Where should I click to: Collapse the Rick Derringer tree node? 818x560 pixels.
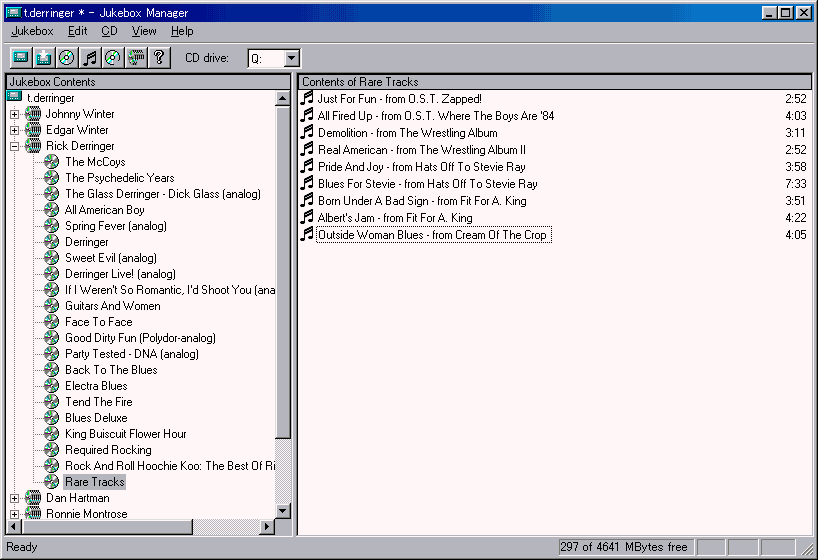pos(14,146)
